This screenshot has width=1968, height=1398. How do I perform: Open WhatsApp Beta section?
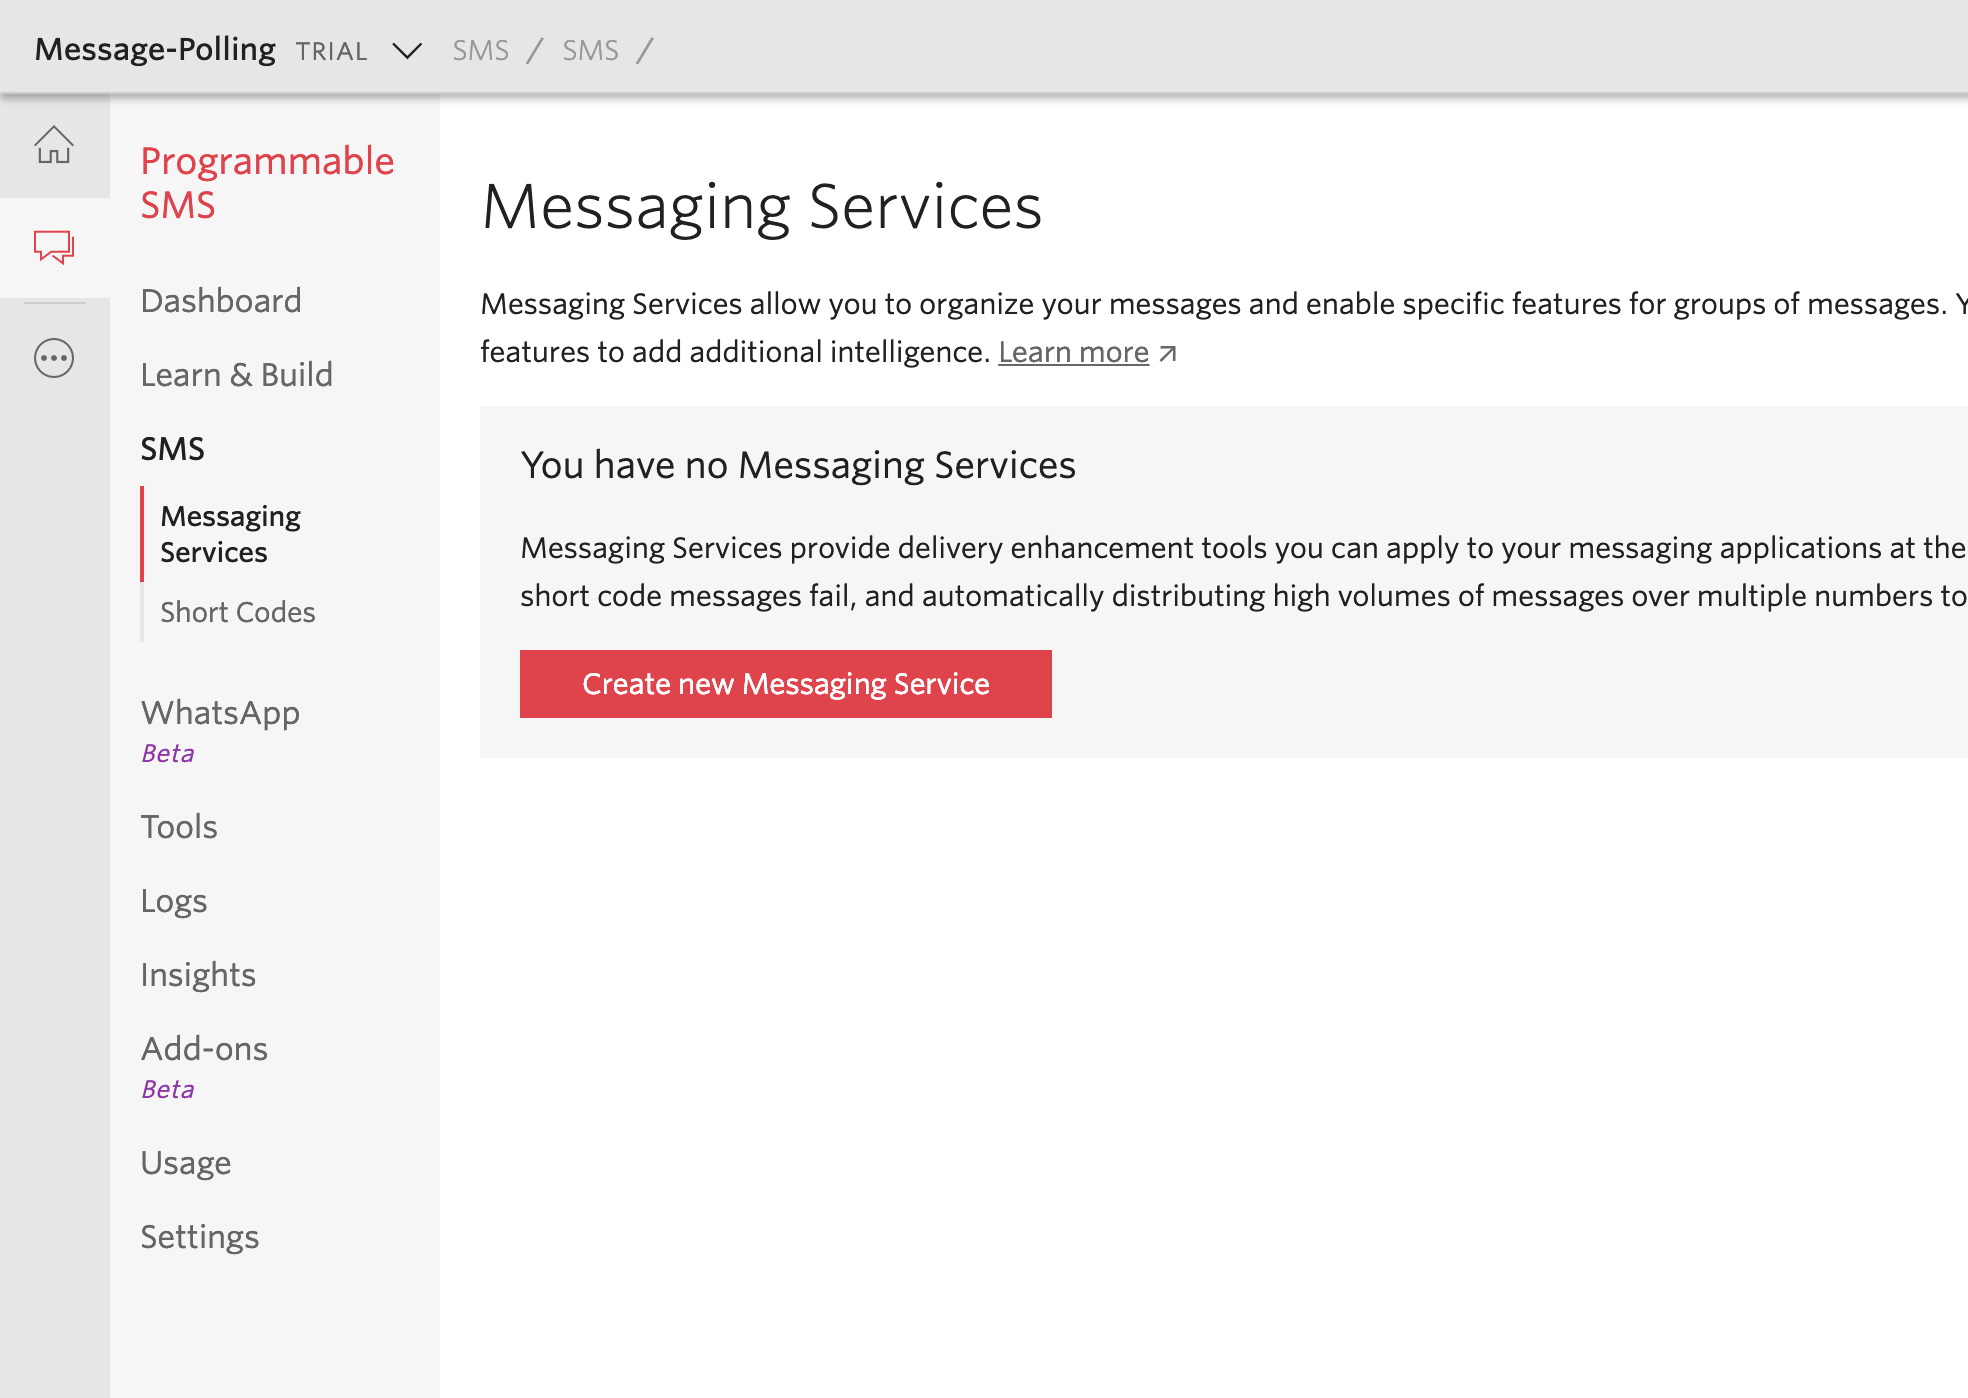click(220, 731)
